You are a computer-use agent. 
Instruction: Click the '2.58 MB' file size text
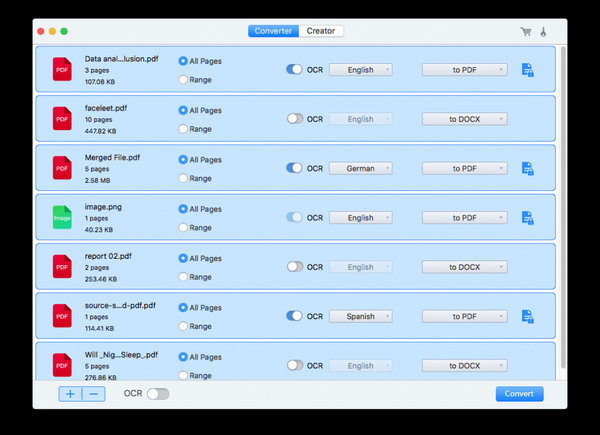97,181
